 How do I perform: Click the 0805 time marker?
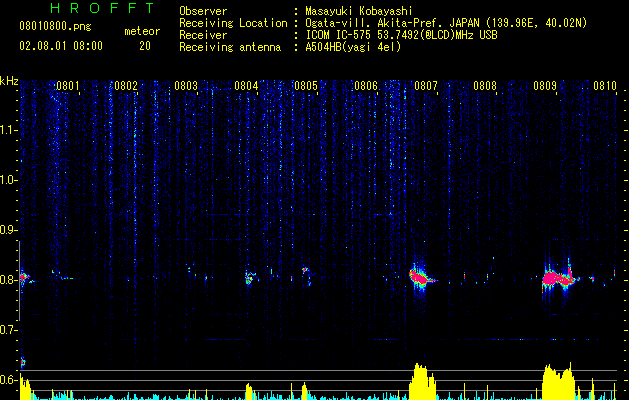click(x=306, y=86)
